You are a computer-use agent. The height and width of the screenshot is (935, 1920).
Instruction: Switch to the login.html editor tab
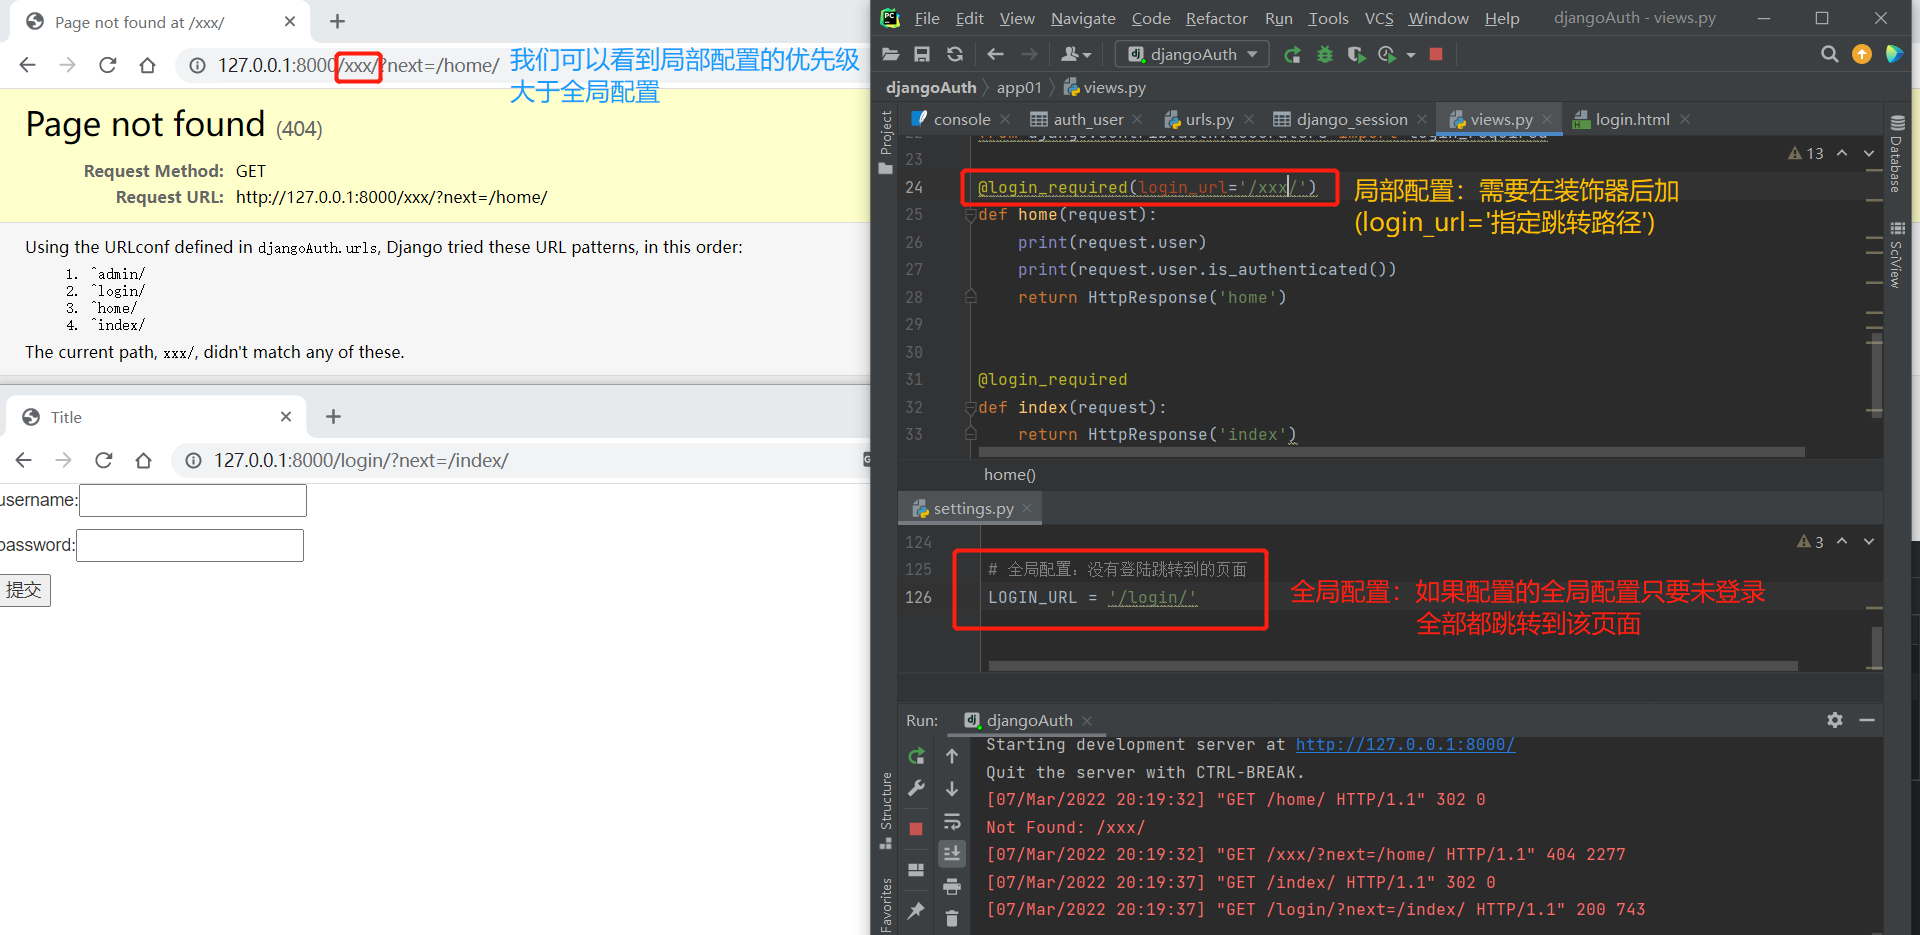point(1632,119)
